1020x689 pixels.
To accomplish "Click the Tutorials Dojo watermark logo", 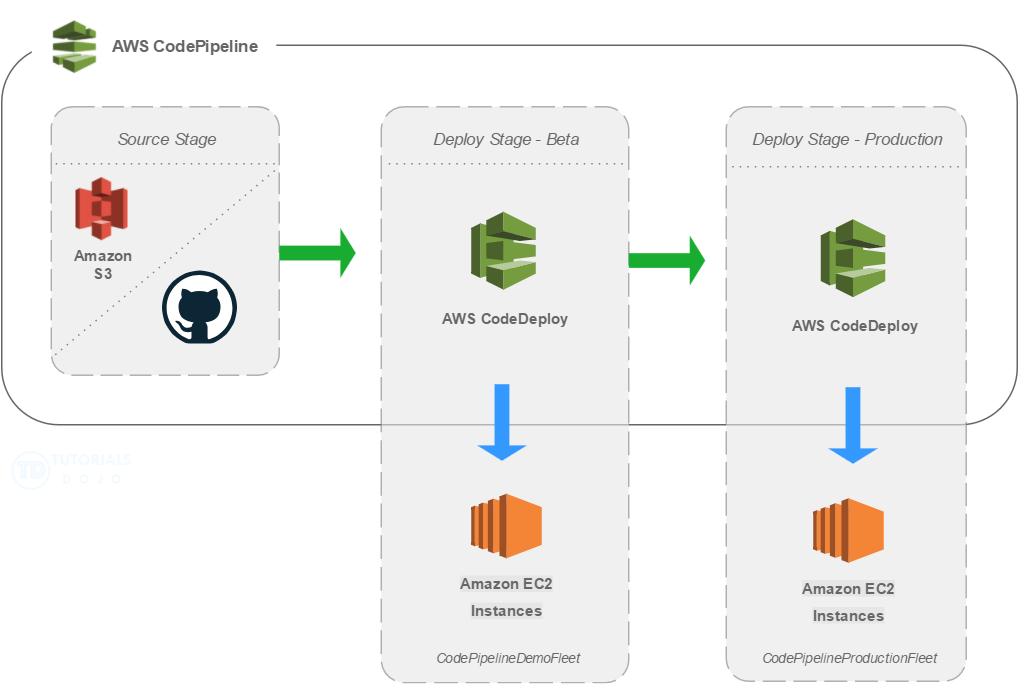I will coord(30,469).
